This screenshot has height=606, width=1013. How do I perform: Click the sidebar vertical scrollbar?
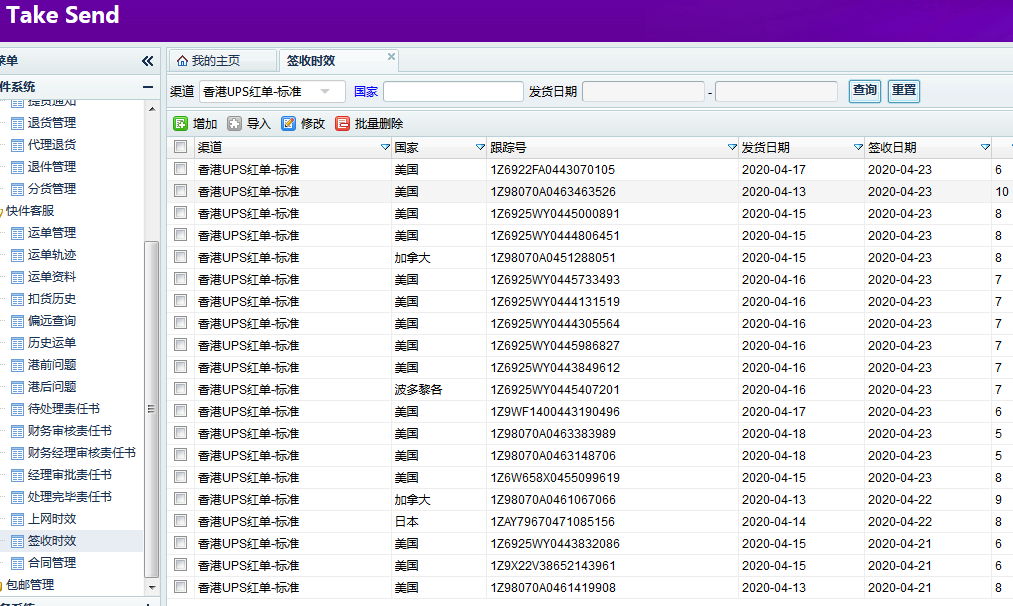152,408
